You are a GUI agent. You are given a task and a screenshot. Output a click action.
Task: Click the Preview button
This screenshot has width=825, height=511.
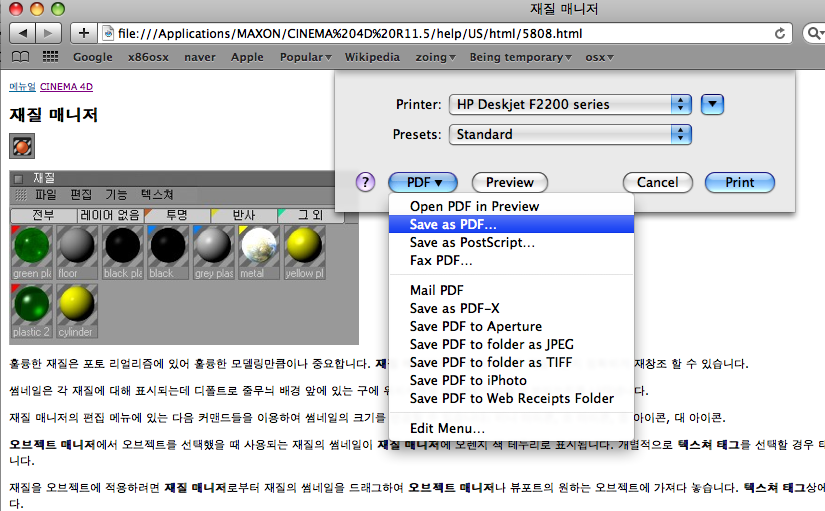click(510, 183)
